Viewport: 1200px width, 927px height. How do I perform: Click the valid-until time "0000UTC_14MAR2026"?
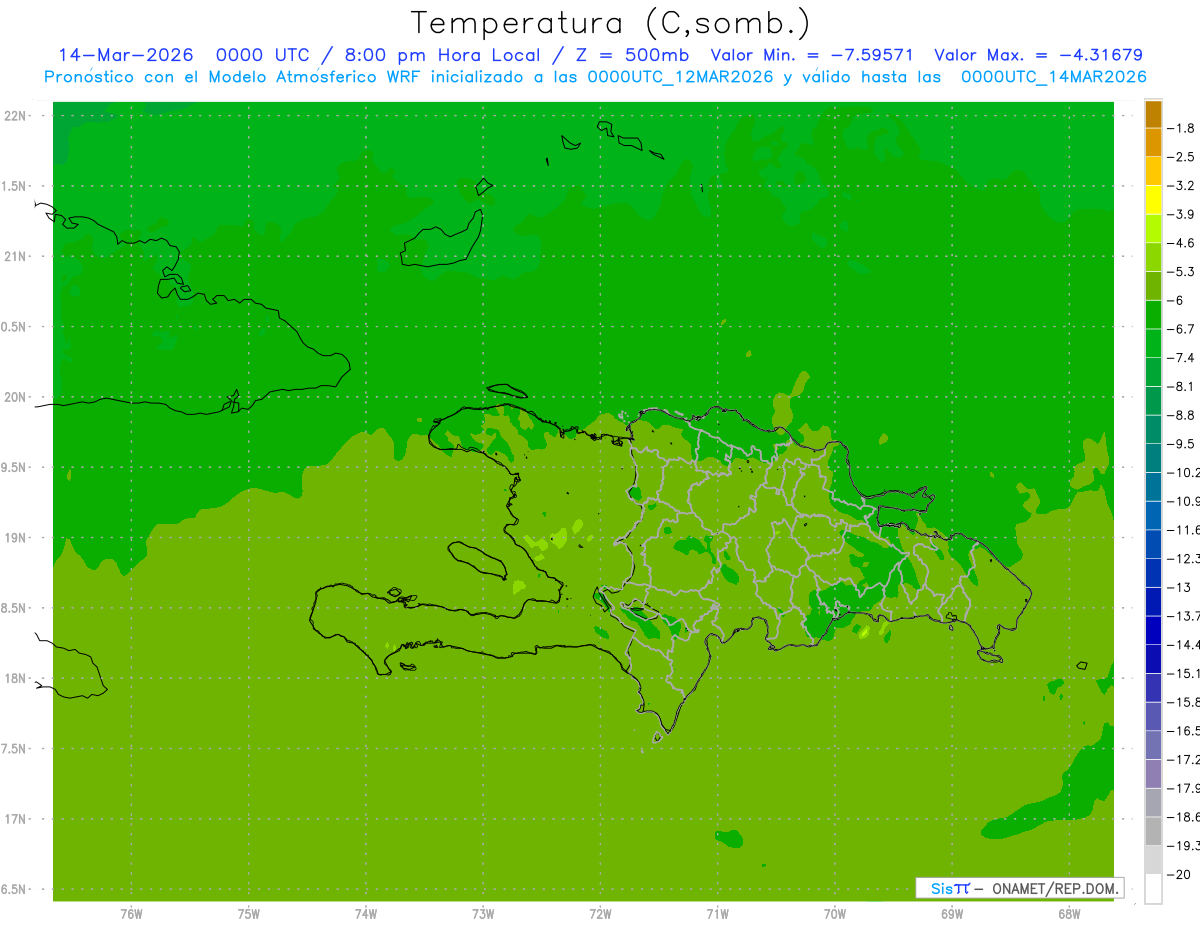tap(1053, 77)
